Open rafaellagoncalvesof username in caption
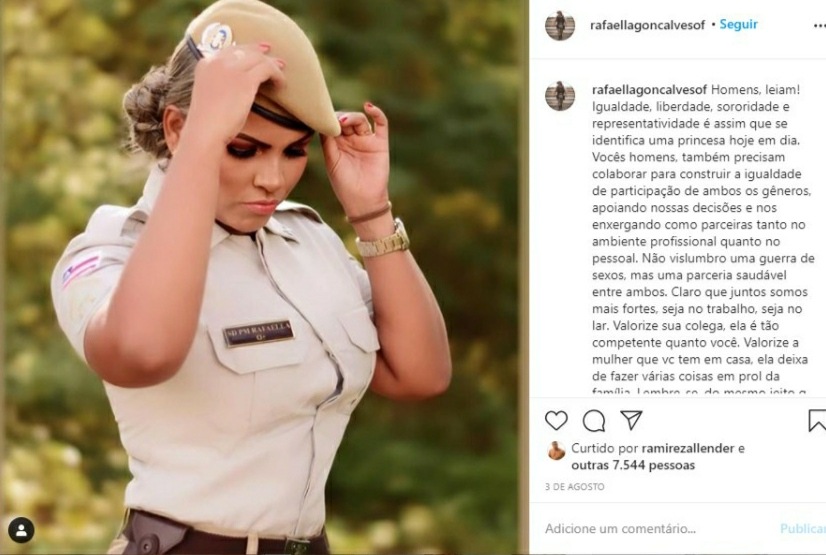The image size is (826, 555). [x=650, y=90]
